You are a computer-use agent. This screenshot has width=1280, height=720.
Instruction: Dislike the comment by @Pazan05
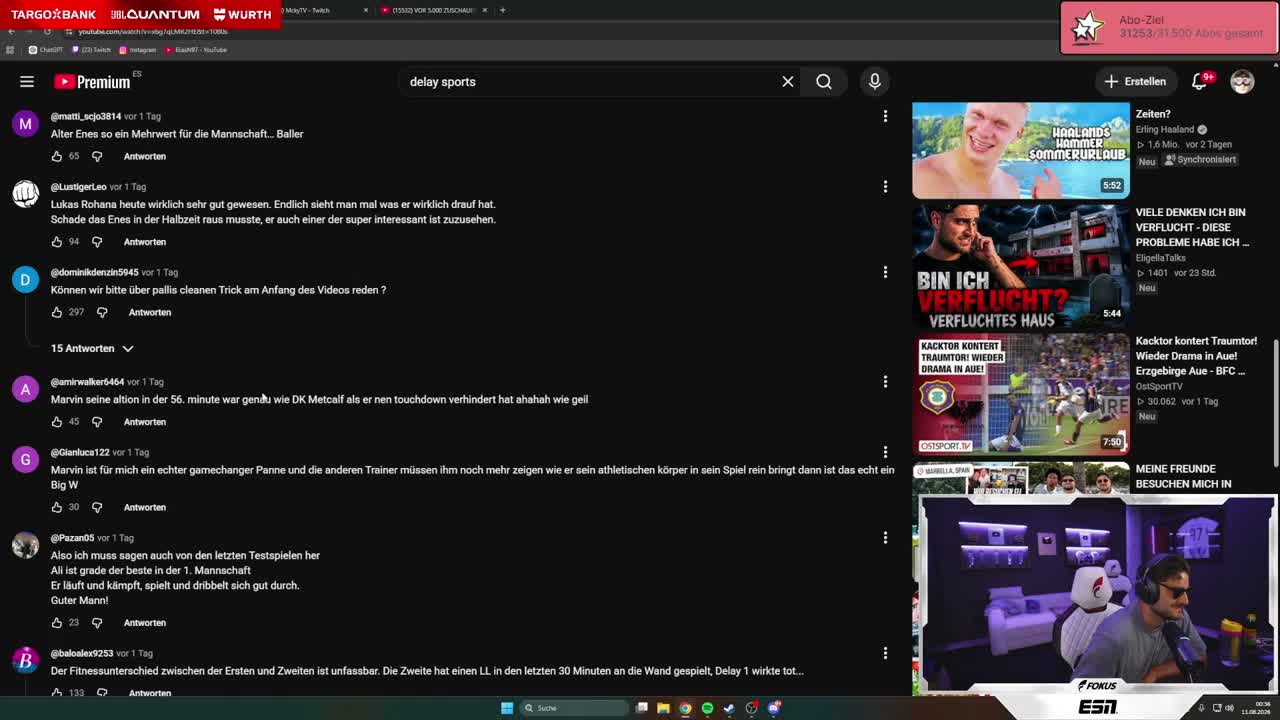(97, 622)
